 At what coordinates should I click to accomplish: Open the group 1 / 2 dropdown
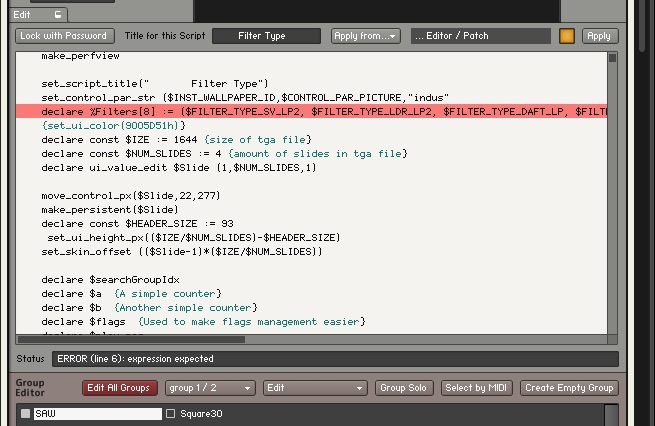pyautogui.click(x=210, y=388)
